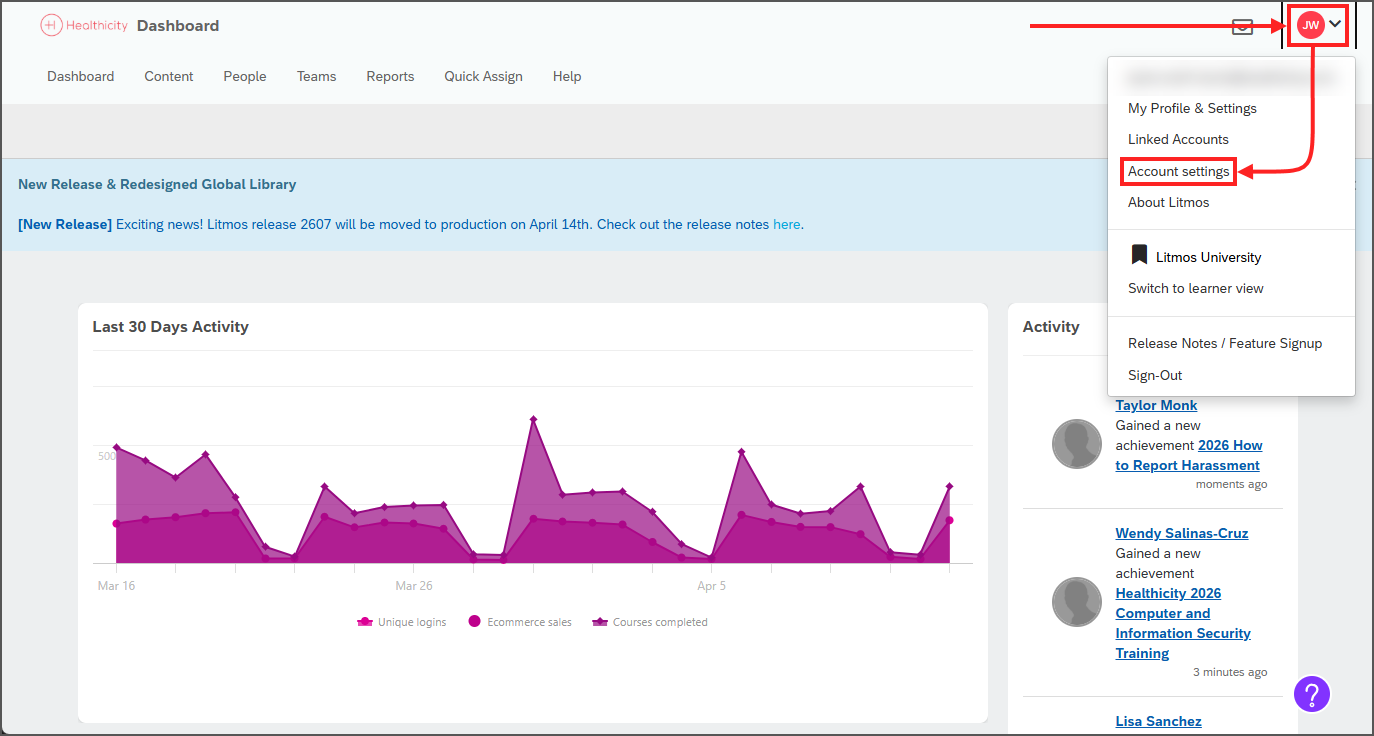Click the release notes "here" link
1374x736 pixels.
point(786,224)
